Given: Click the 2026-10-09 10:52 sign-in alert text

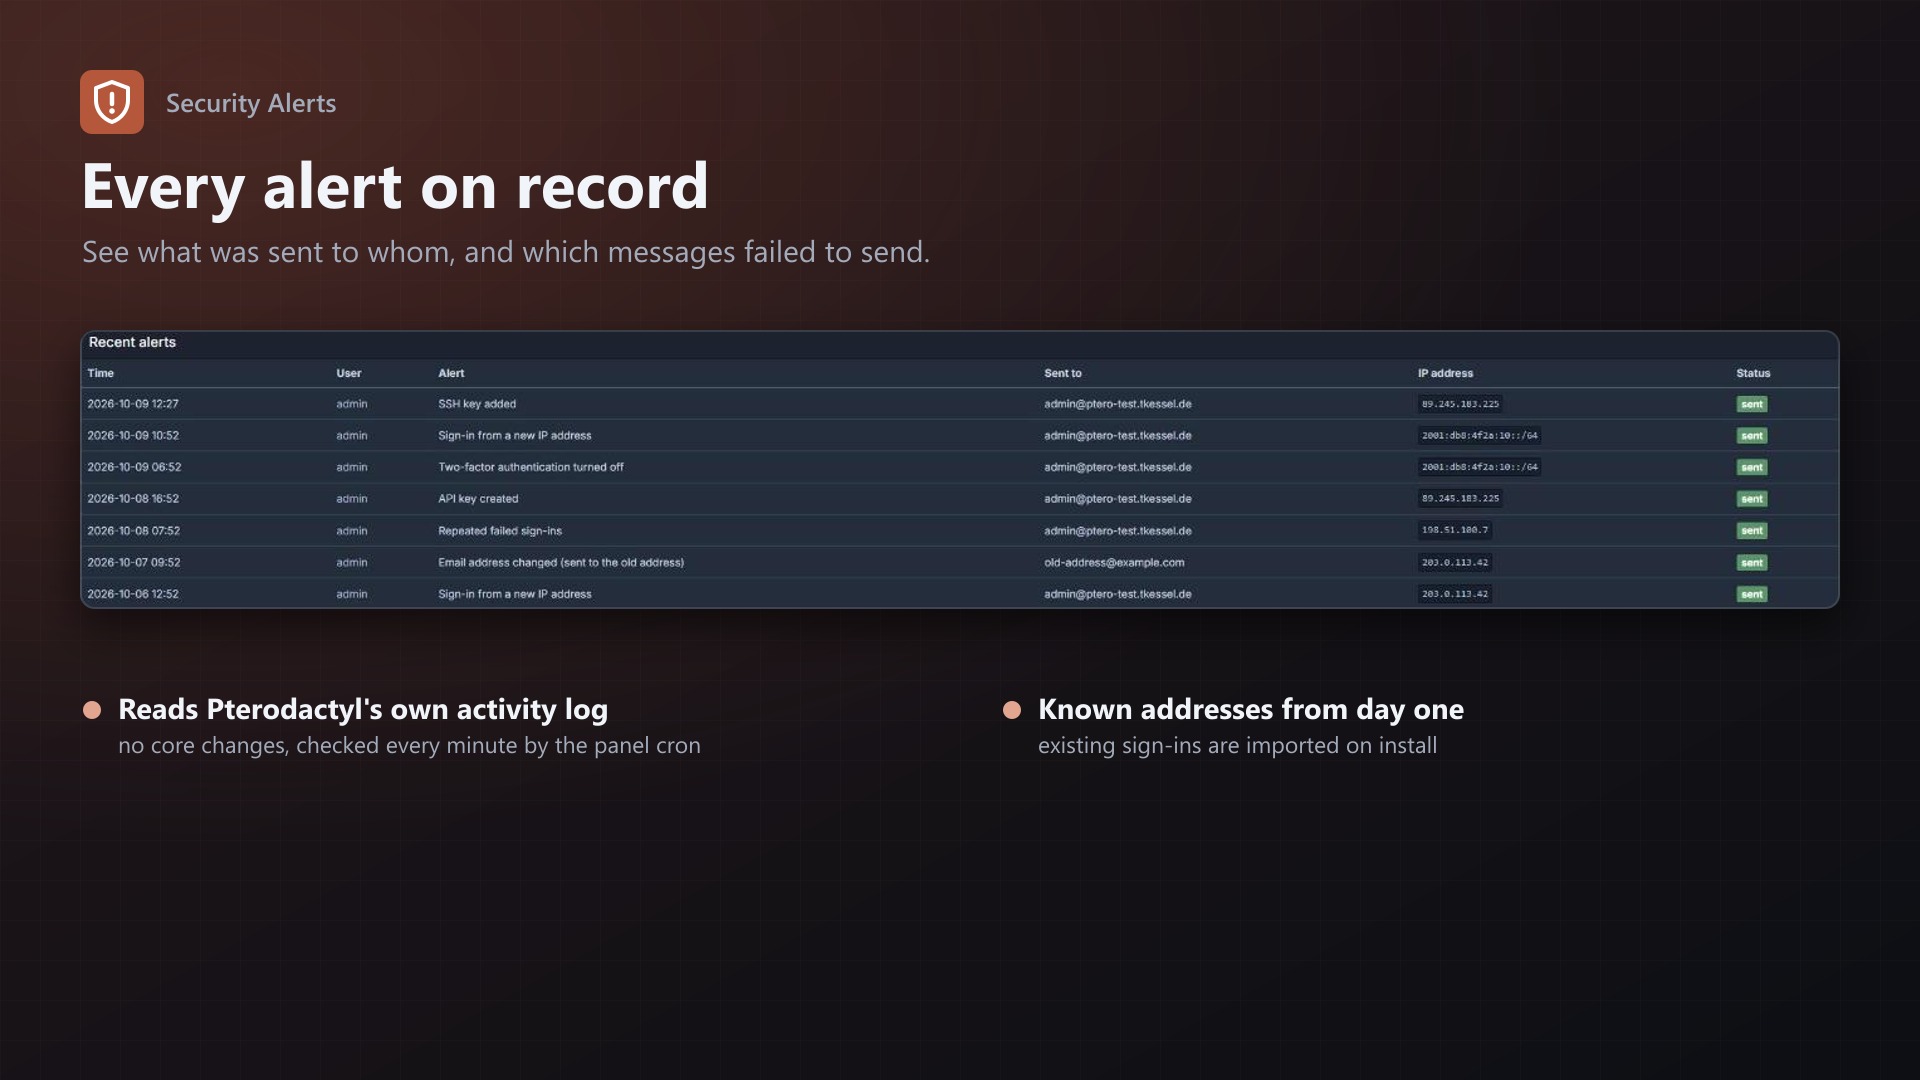Looking at the screenshot, I should pos(515,436).
